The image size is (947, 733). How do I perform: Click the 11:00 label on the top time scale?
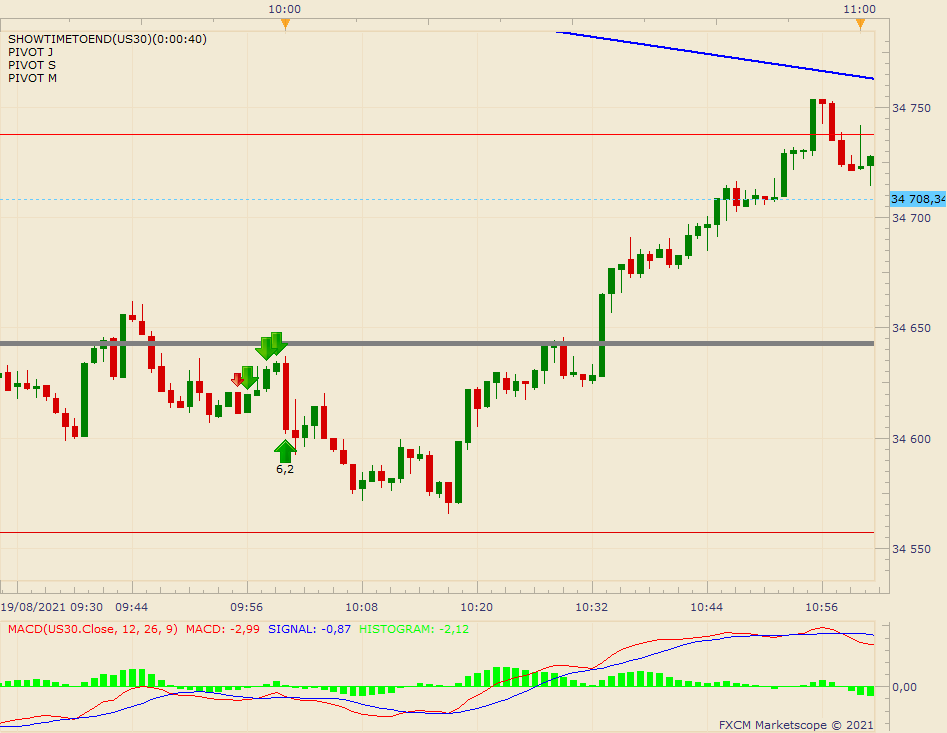click(859, 9)
